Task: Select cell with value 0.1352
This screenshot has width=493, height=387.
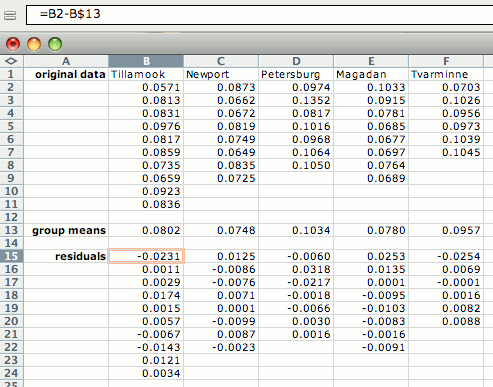Action: tap(296, 100)
